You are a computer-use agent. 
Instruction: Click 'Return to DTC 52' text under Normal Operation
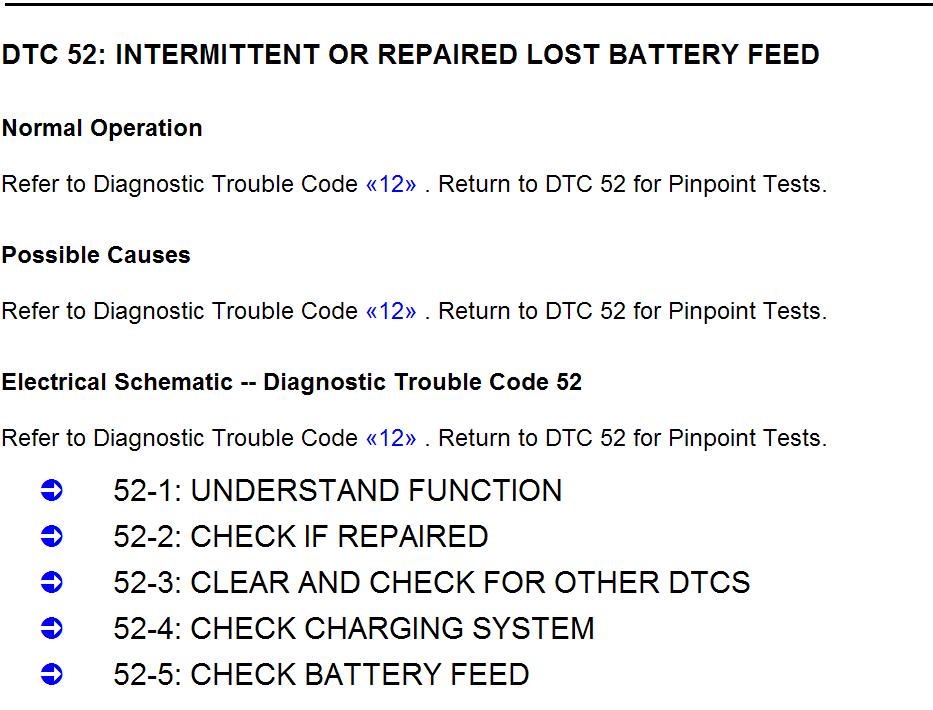coord(532,184)
